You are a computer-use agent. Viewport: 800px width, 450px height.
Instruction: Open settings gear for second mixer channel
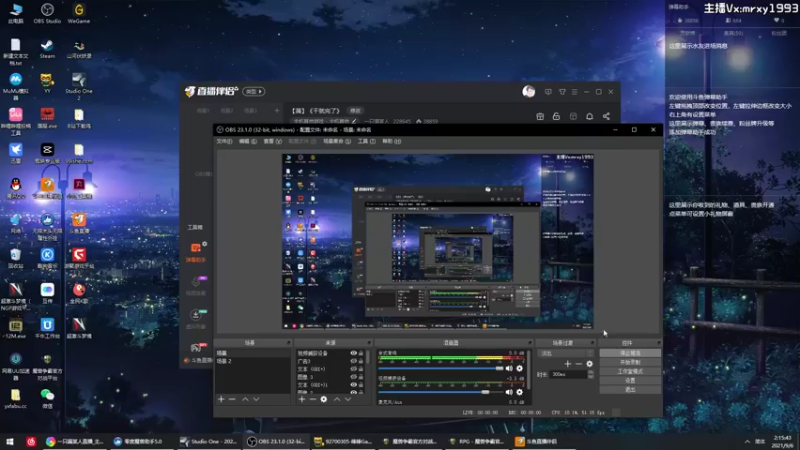519,392
